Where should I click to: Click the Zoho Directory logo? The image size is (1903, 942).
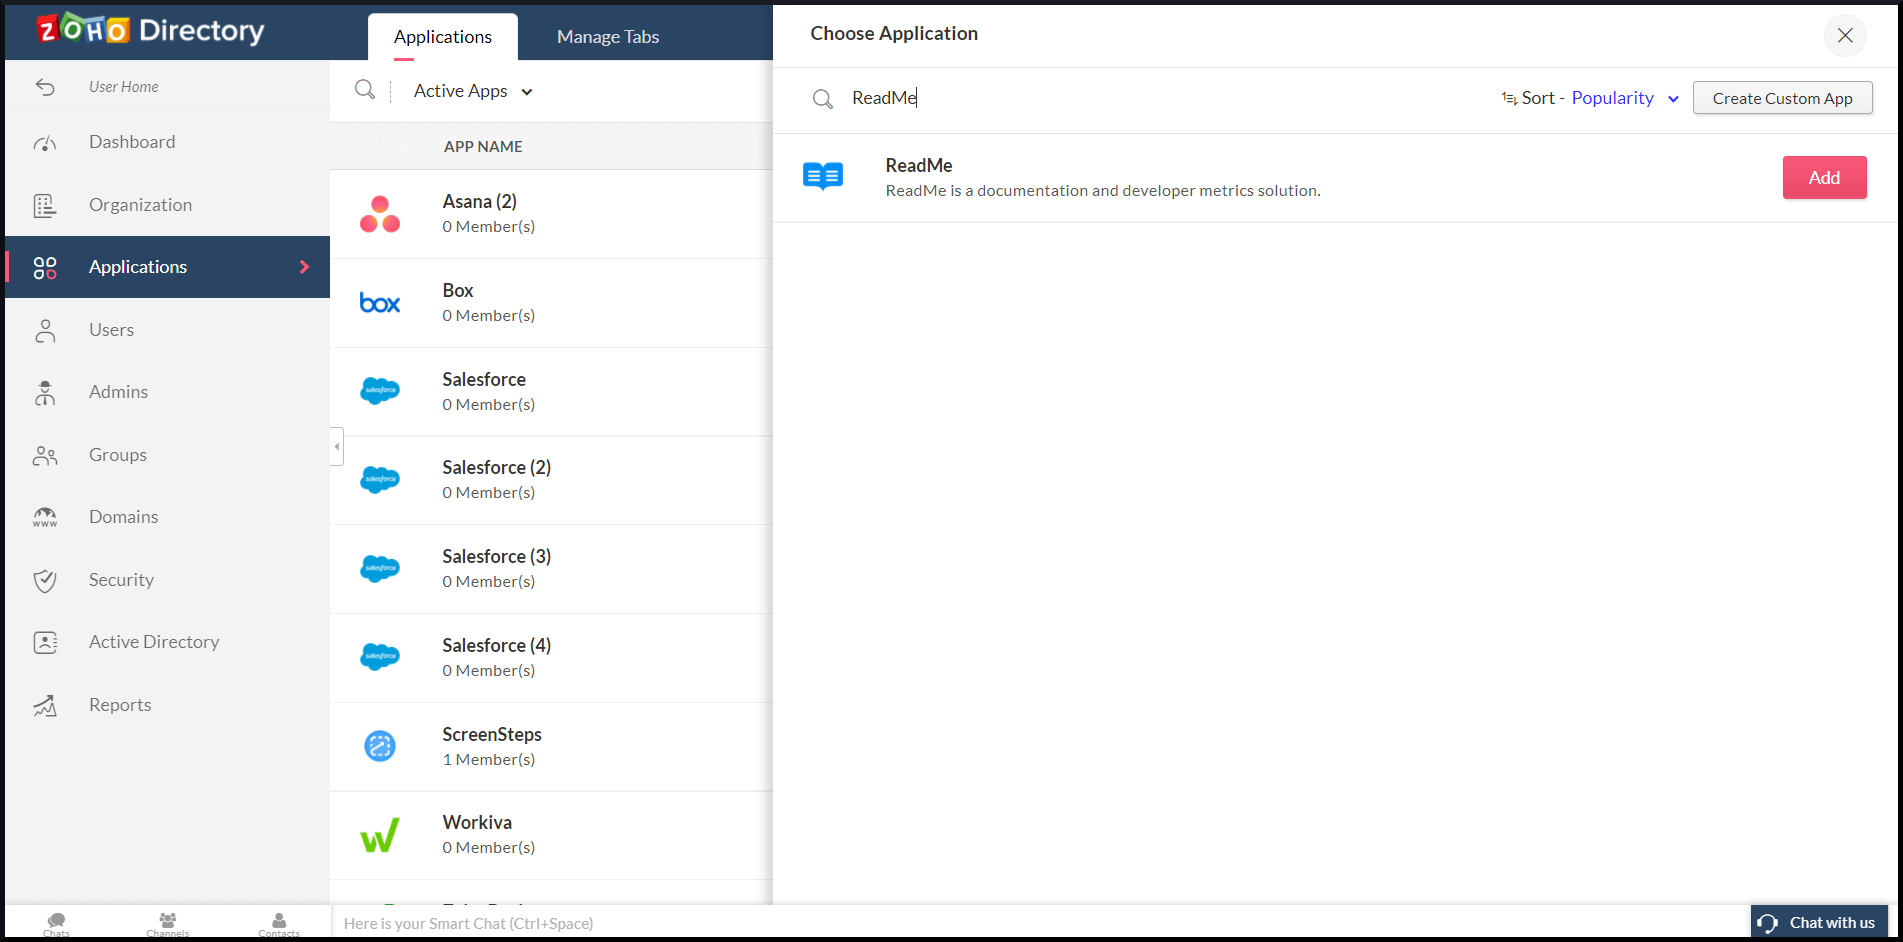pyautogui.click(x=150, y=30)
